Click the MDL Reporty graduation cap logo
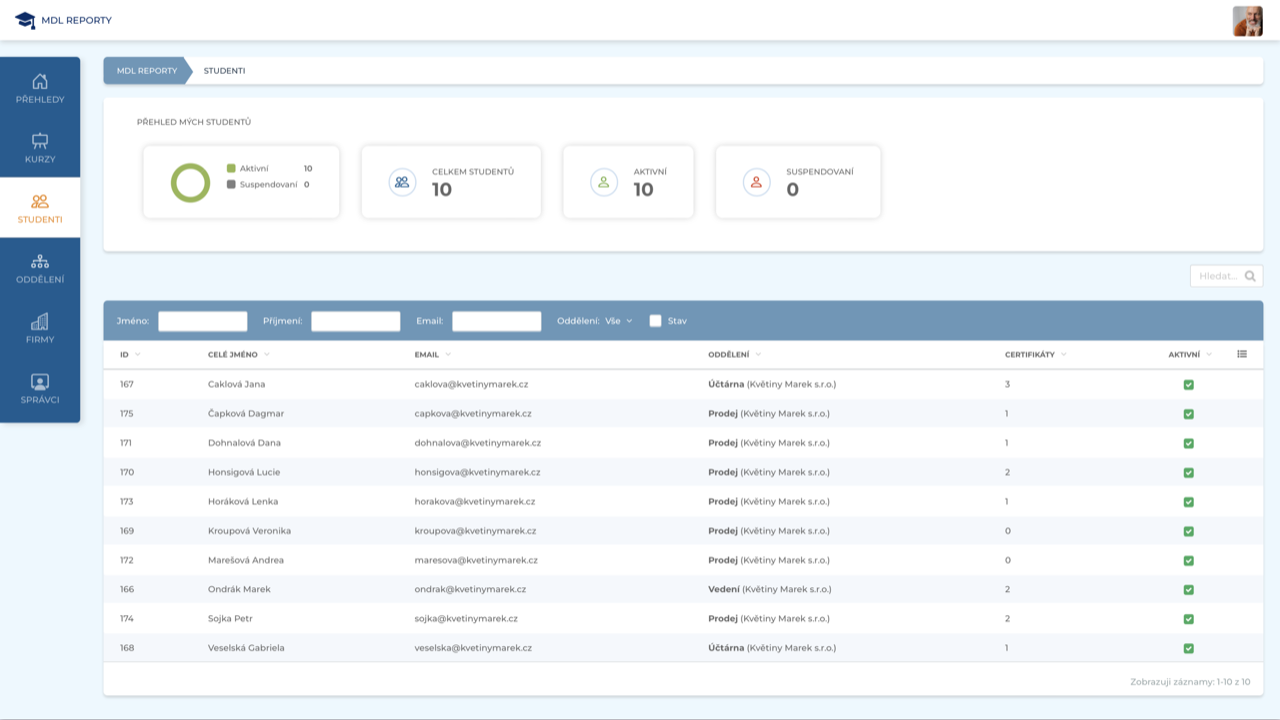Screen dimensions: 1280x720 [25, 20]
